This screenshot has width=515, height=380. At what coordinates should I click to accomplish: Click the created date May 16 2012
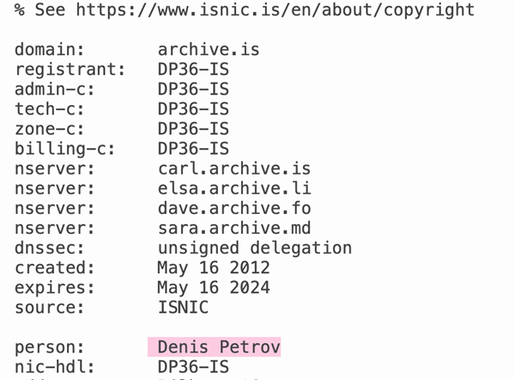[214, 268]
